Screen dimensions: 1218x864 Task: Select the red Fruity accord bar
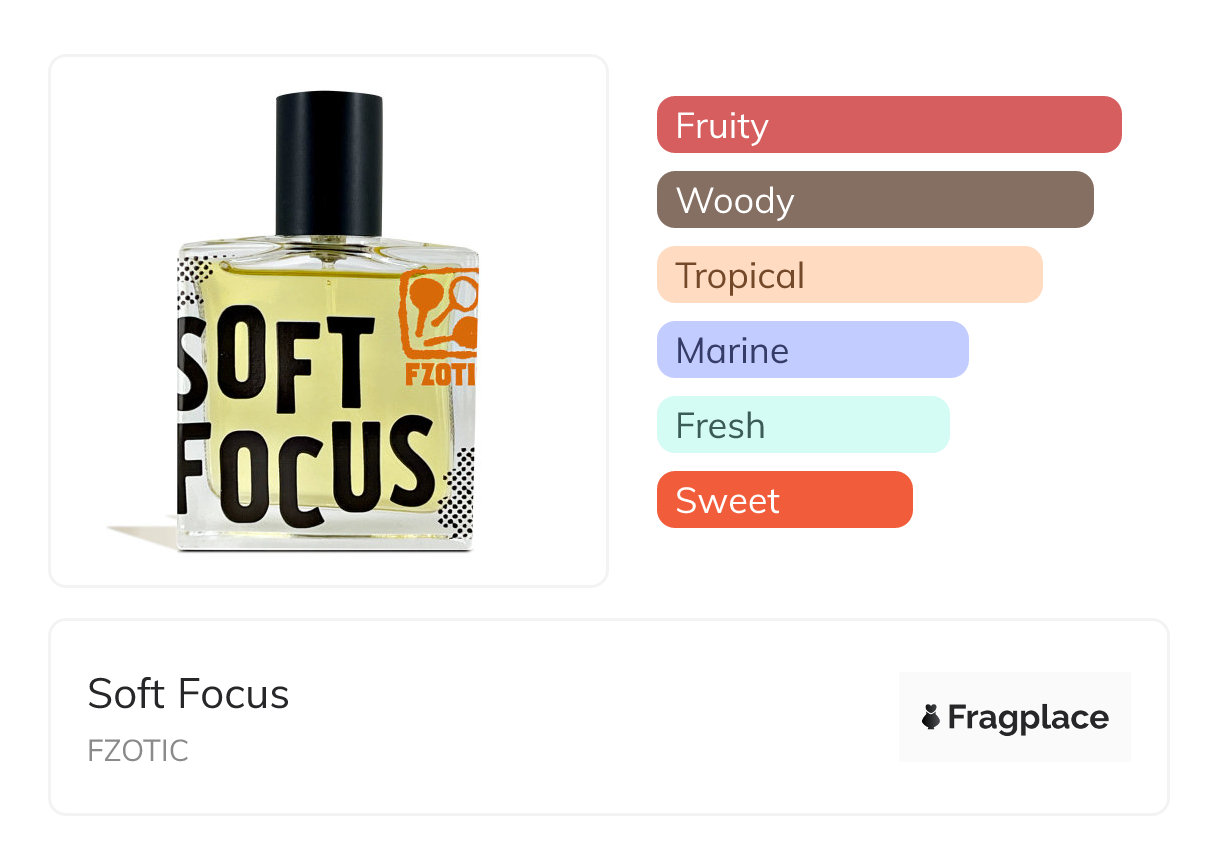tap(888, 125)
